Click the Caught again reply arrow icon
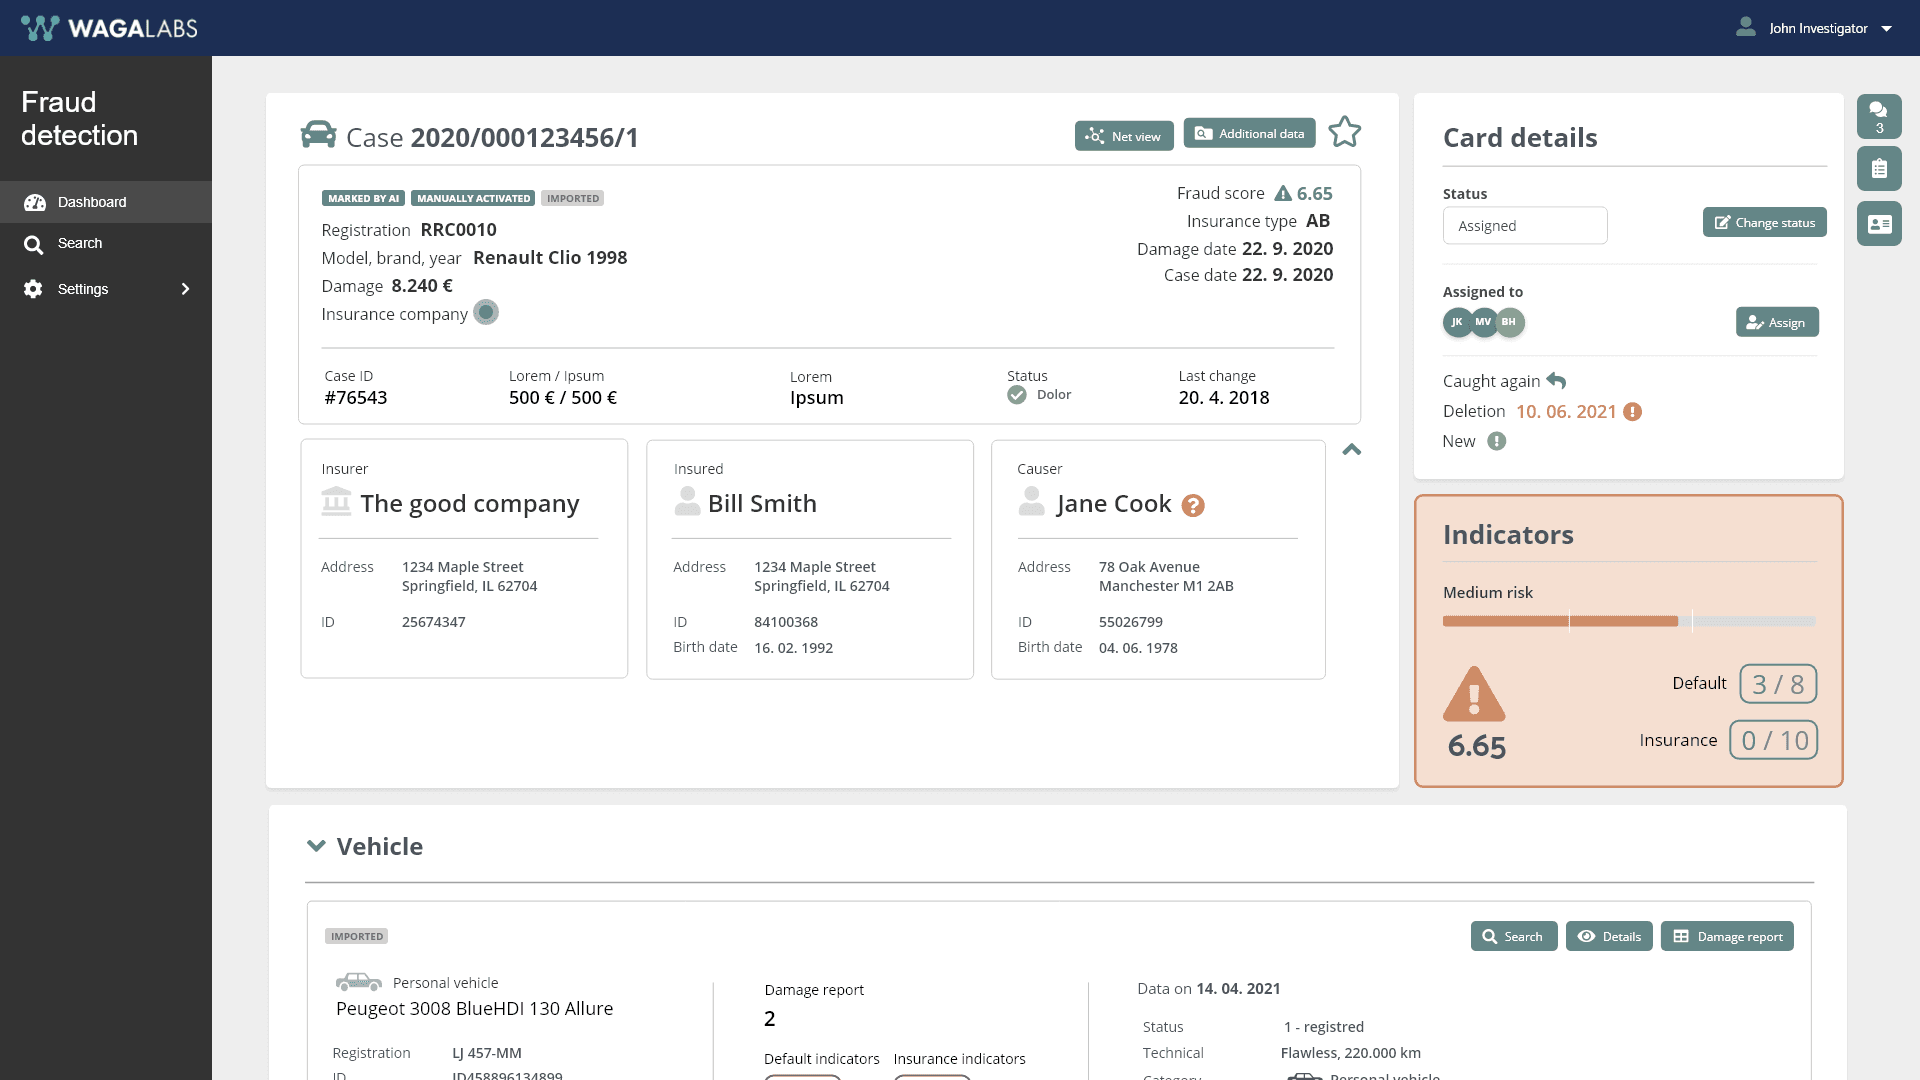The image size is (1920, 1080). [1556, 381]
